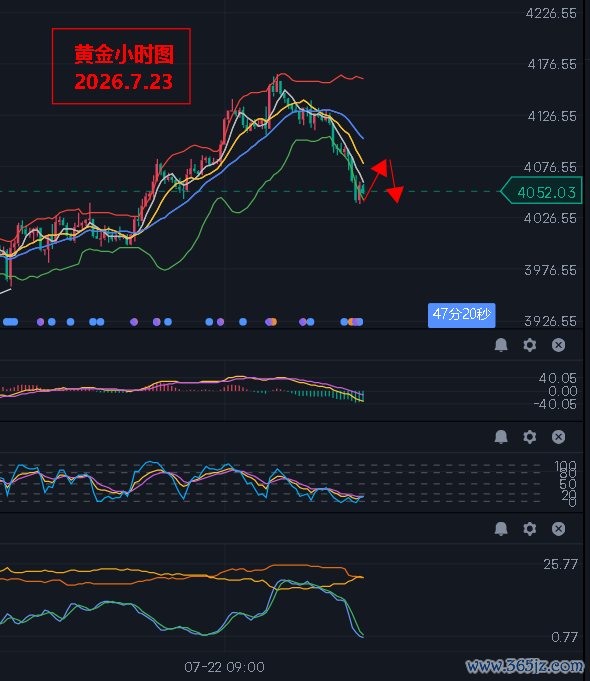The height and width of the screenshot is (681, 590).
Task: Click the 4052.03 current price tag
Action: coord(541,191)
